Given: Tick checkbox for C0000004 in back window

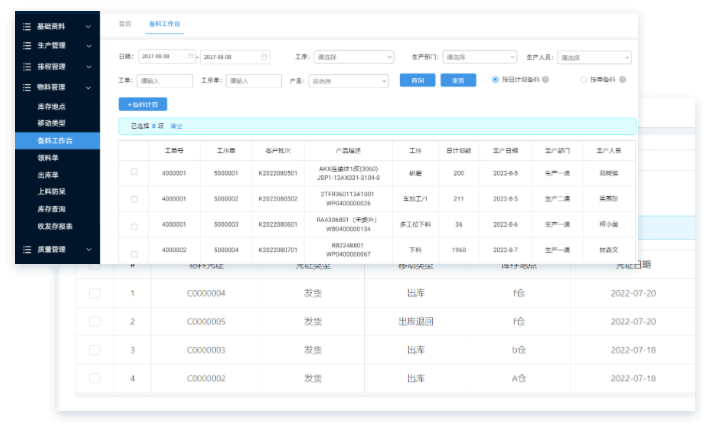Looking at the screenshot, I should [95, 293].
